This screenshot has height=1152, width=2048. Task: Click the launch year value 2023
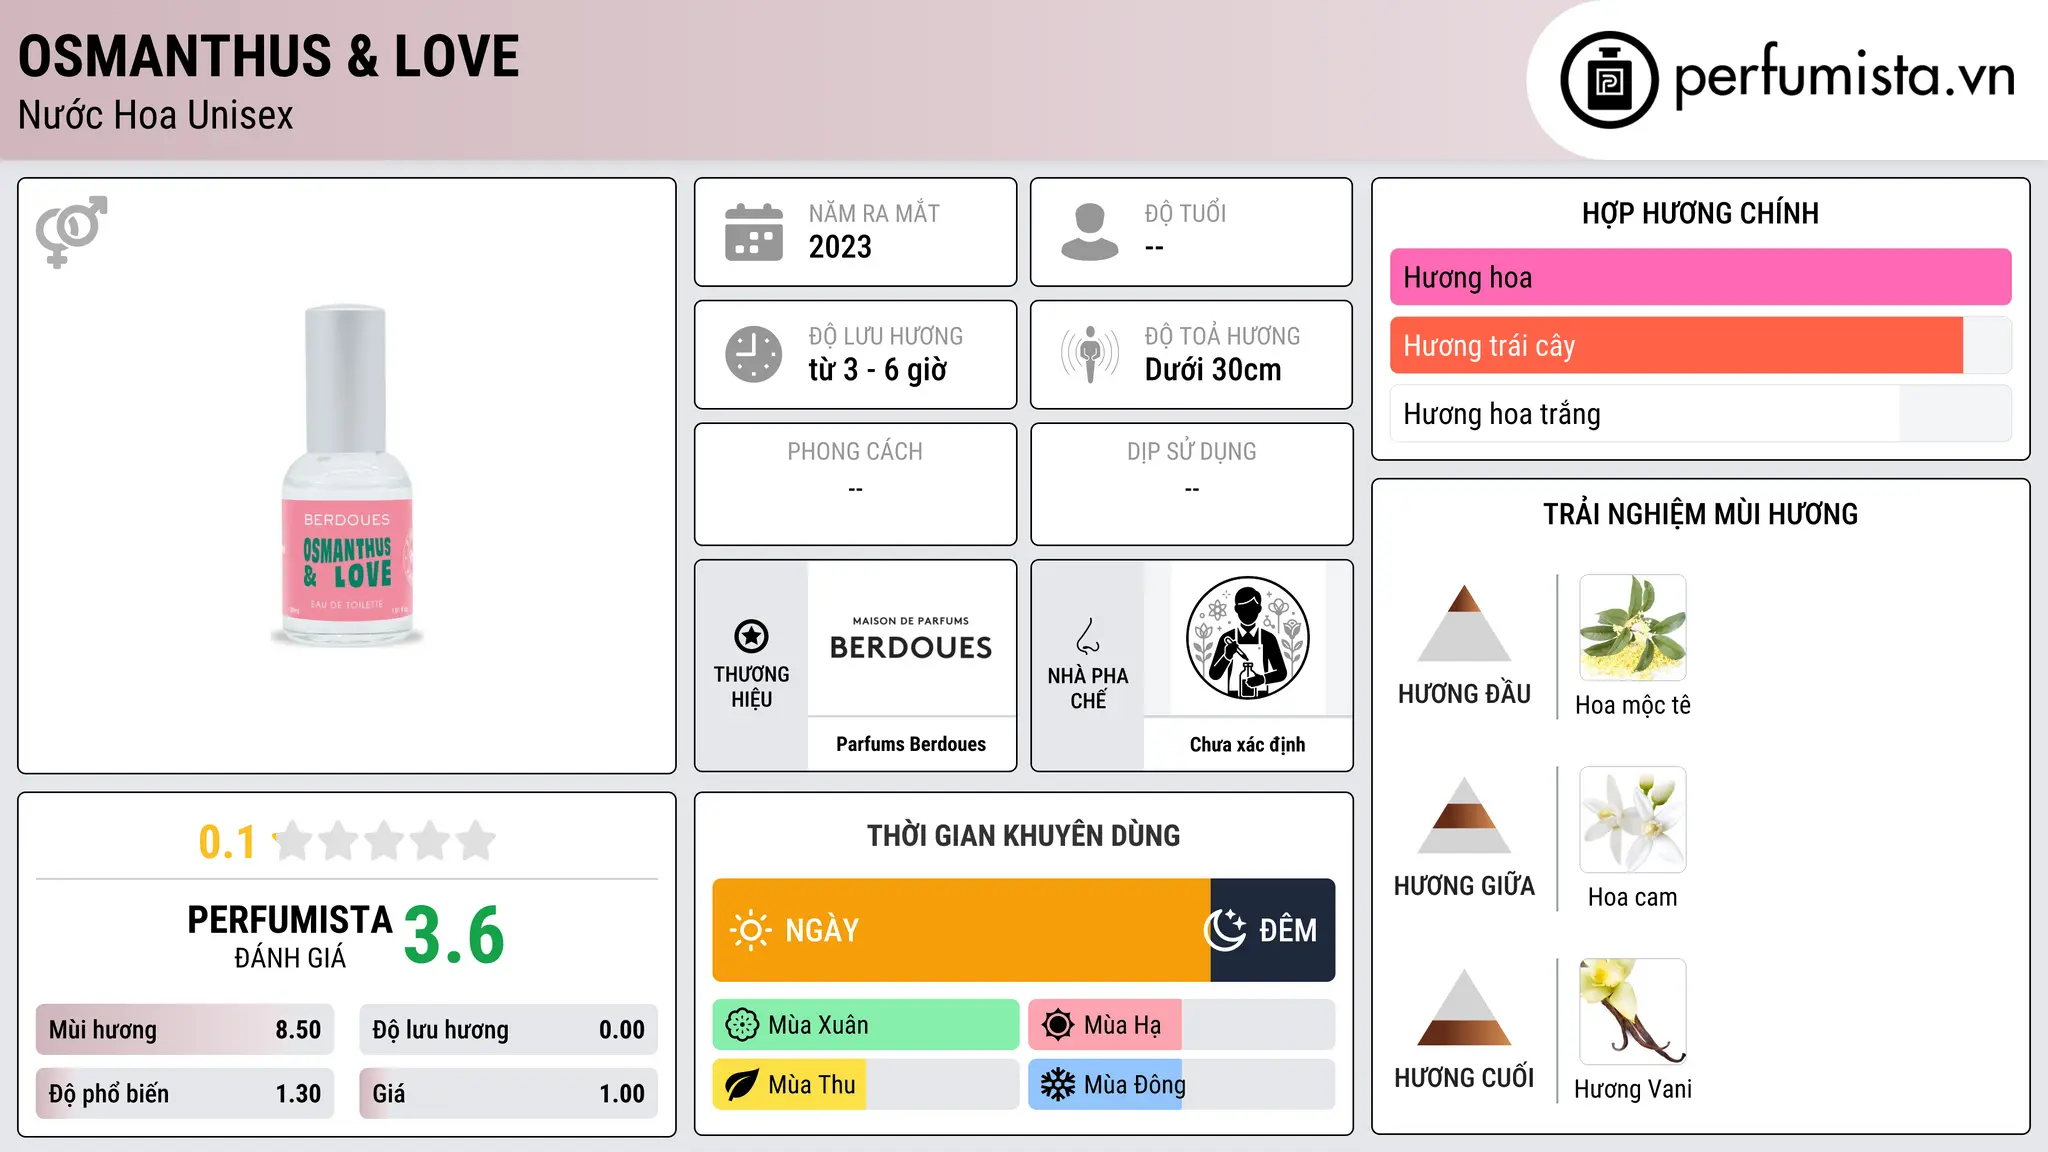[x=840, y=247]
